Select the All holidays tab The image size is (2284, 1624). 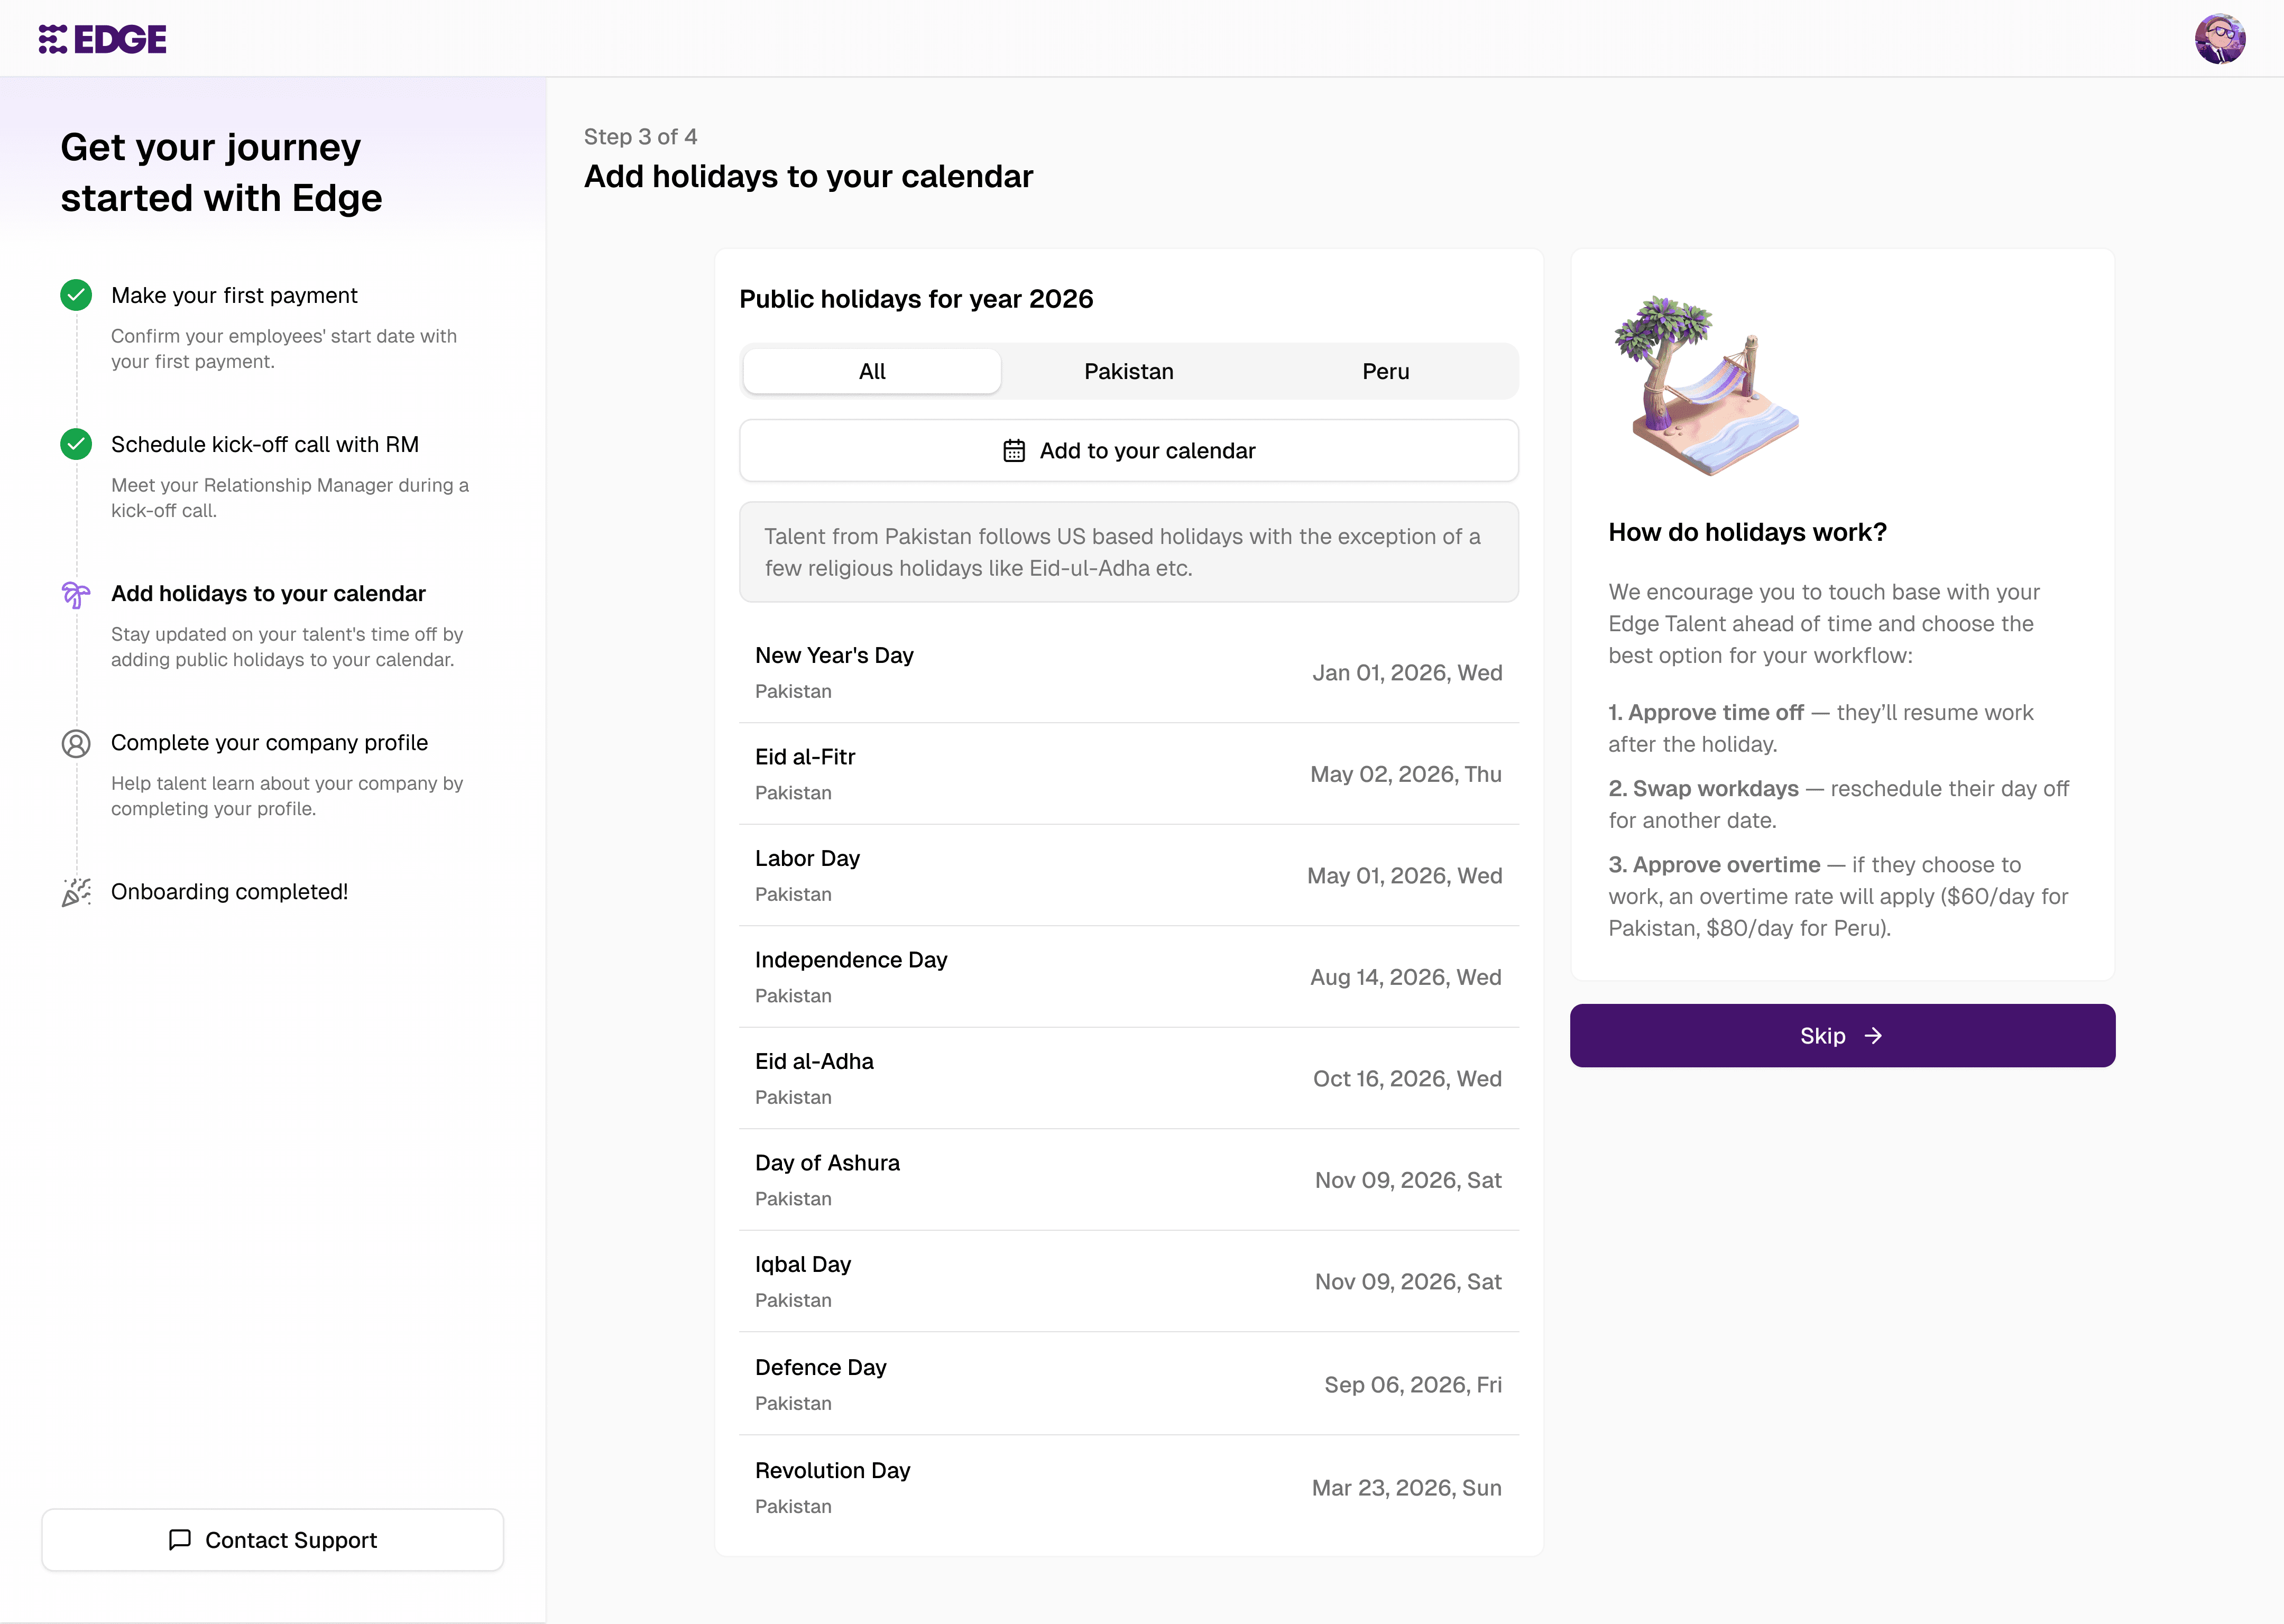871,371
